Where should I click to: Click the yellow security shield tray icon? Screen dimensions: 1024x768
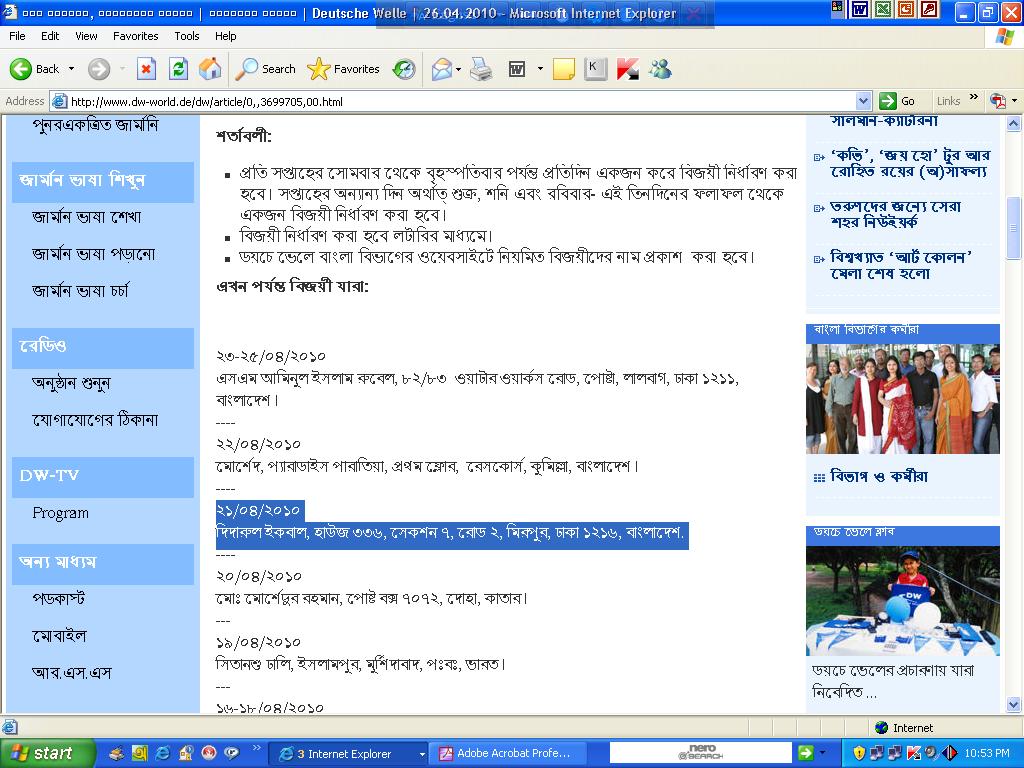tap(859, 753)
